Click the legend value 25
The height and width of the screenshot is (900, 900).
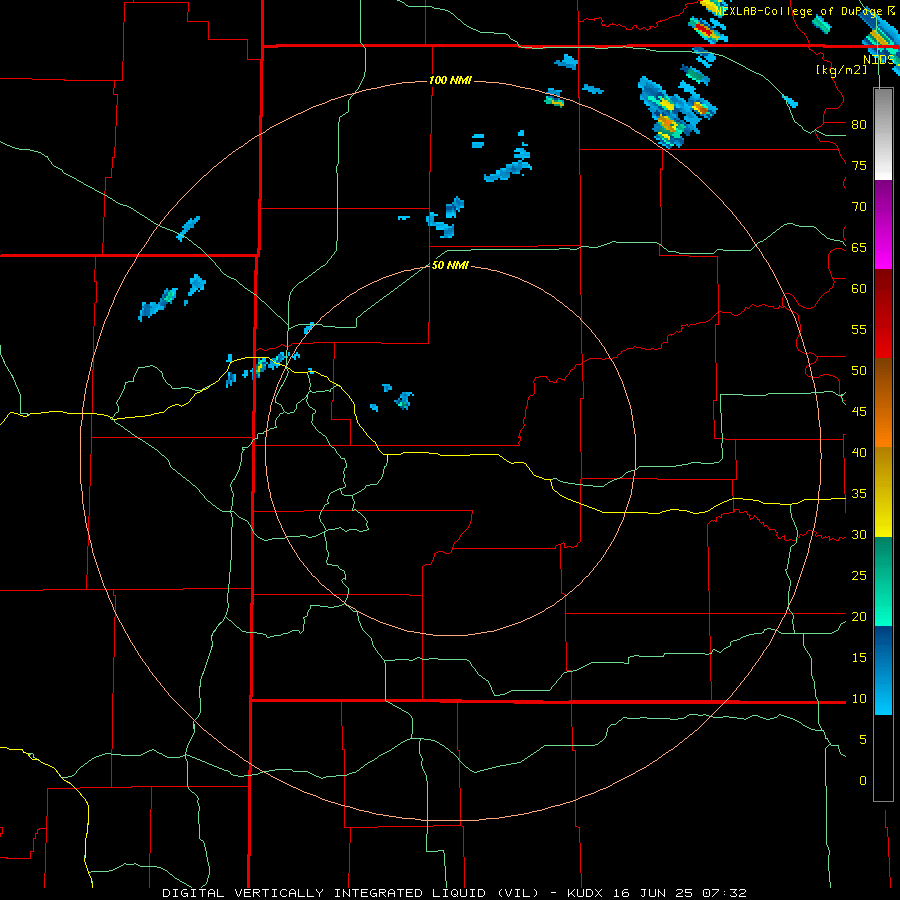point(859,576)
